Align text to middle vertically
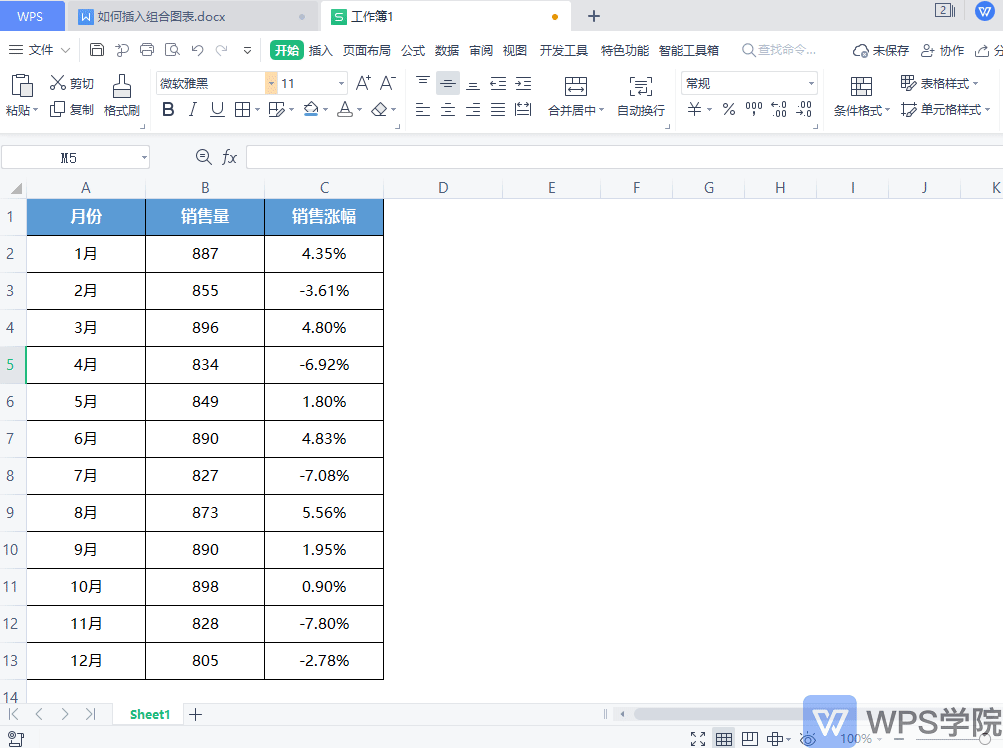This screenshot has width=1003, height=748. 448,83
